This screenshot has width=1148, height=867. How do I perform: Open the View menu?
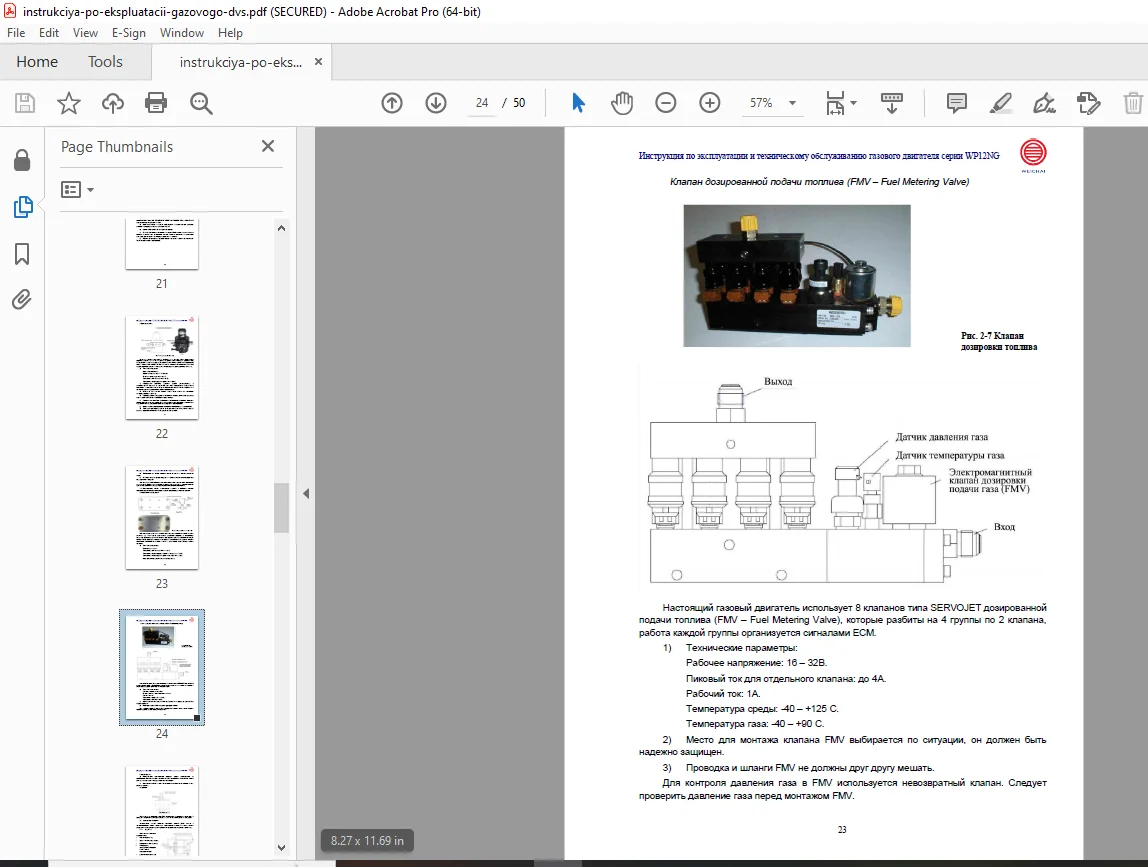(x=85, y=33)
